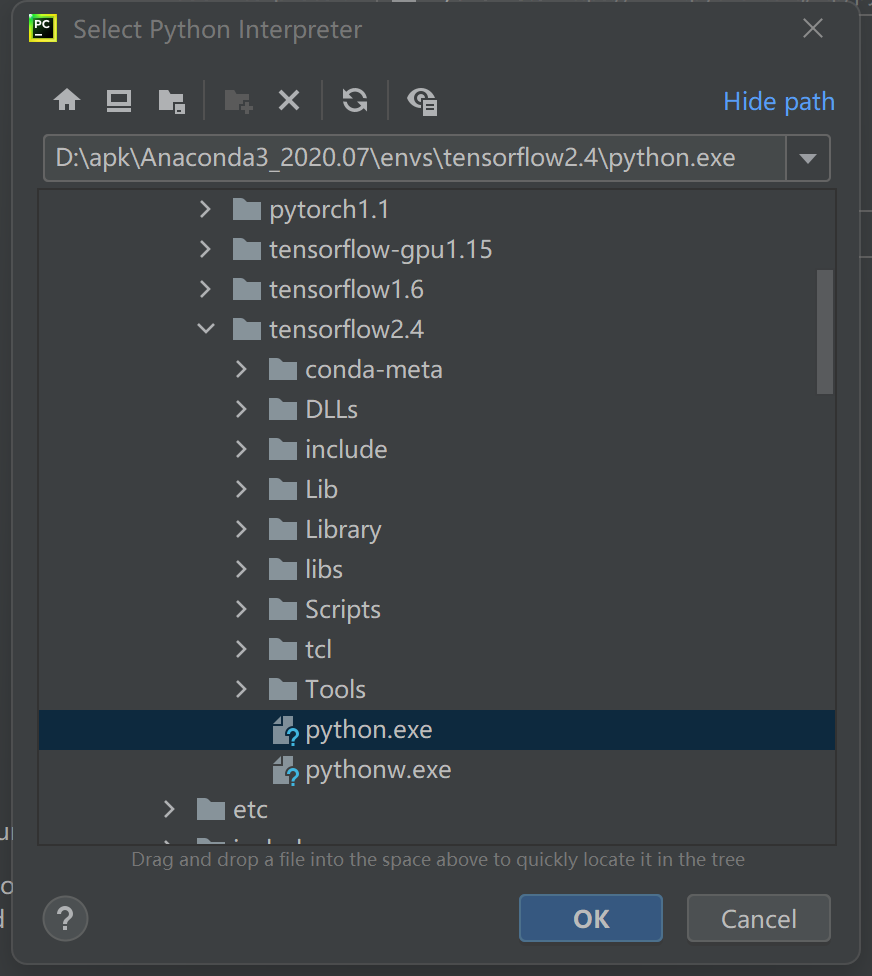The width and height of the screenshot is (872, 976).
Task: Jump to the project directory icon
Action: click(172, 101)
